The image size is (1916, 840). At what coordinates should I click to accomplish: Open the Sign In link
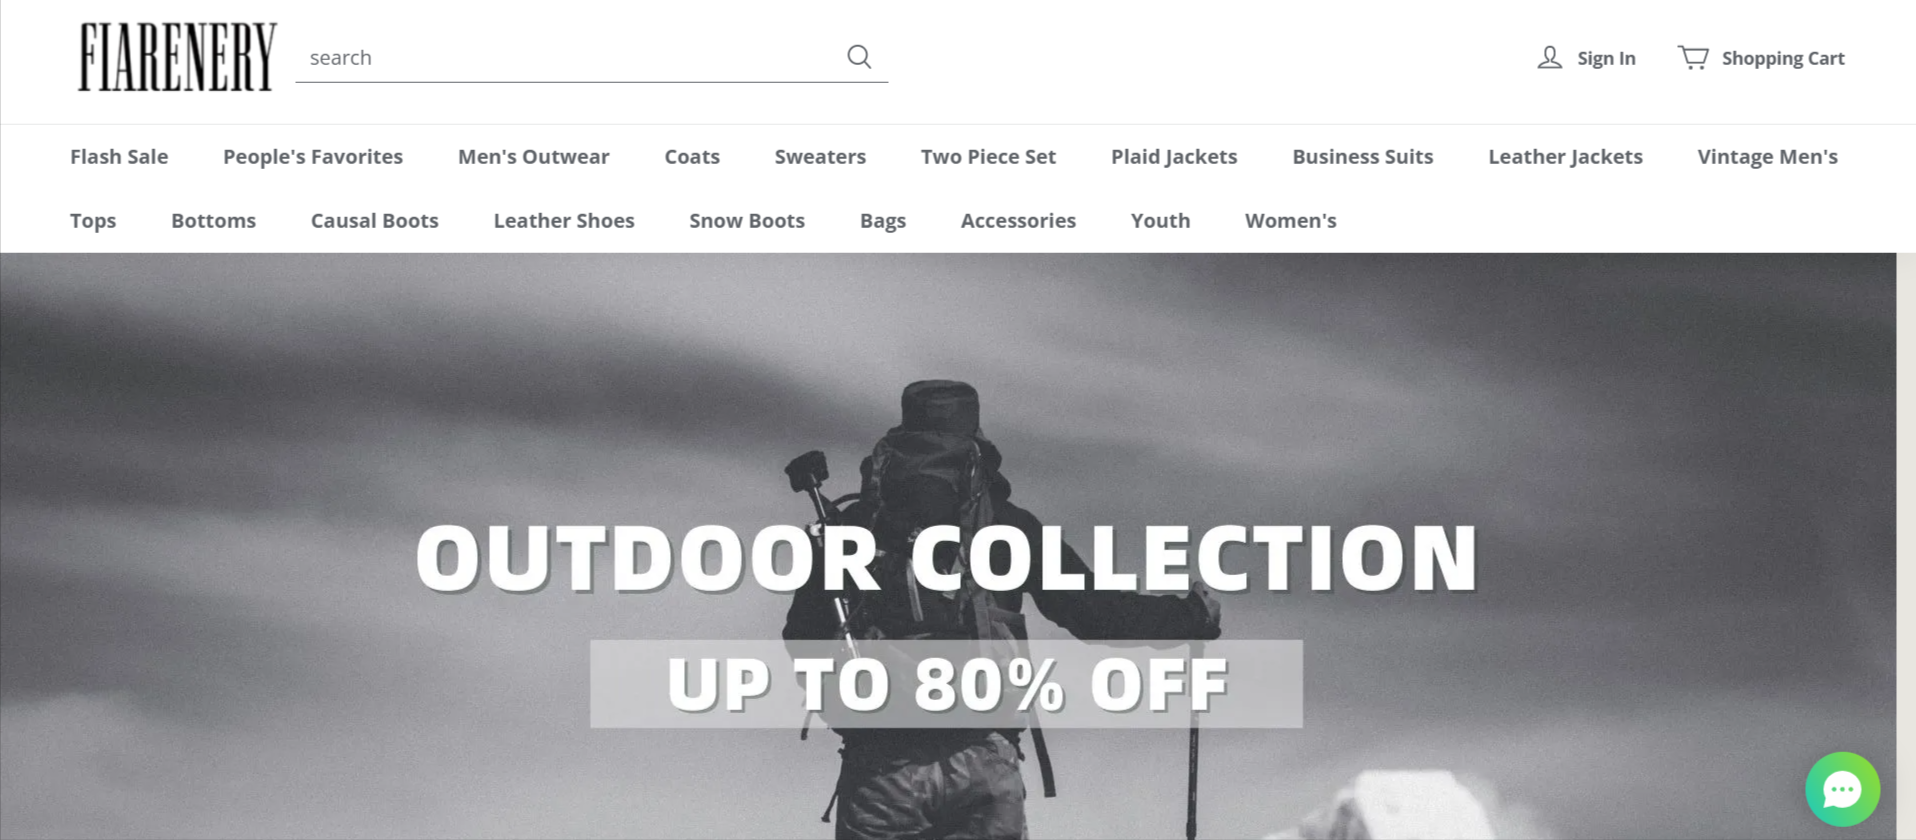point(1606,58)
